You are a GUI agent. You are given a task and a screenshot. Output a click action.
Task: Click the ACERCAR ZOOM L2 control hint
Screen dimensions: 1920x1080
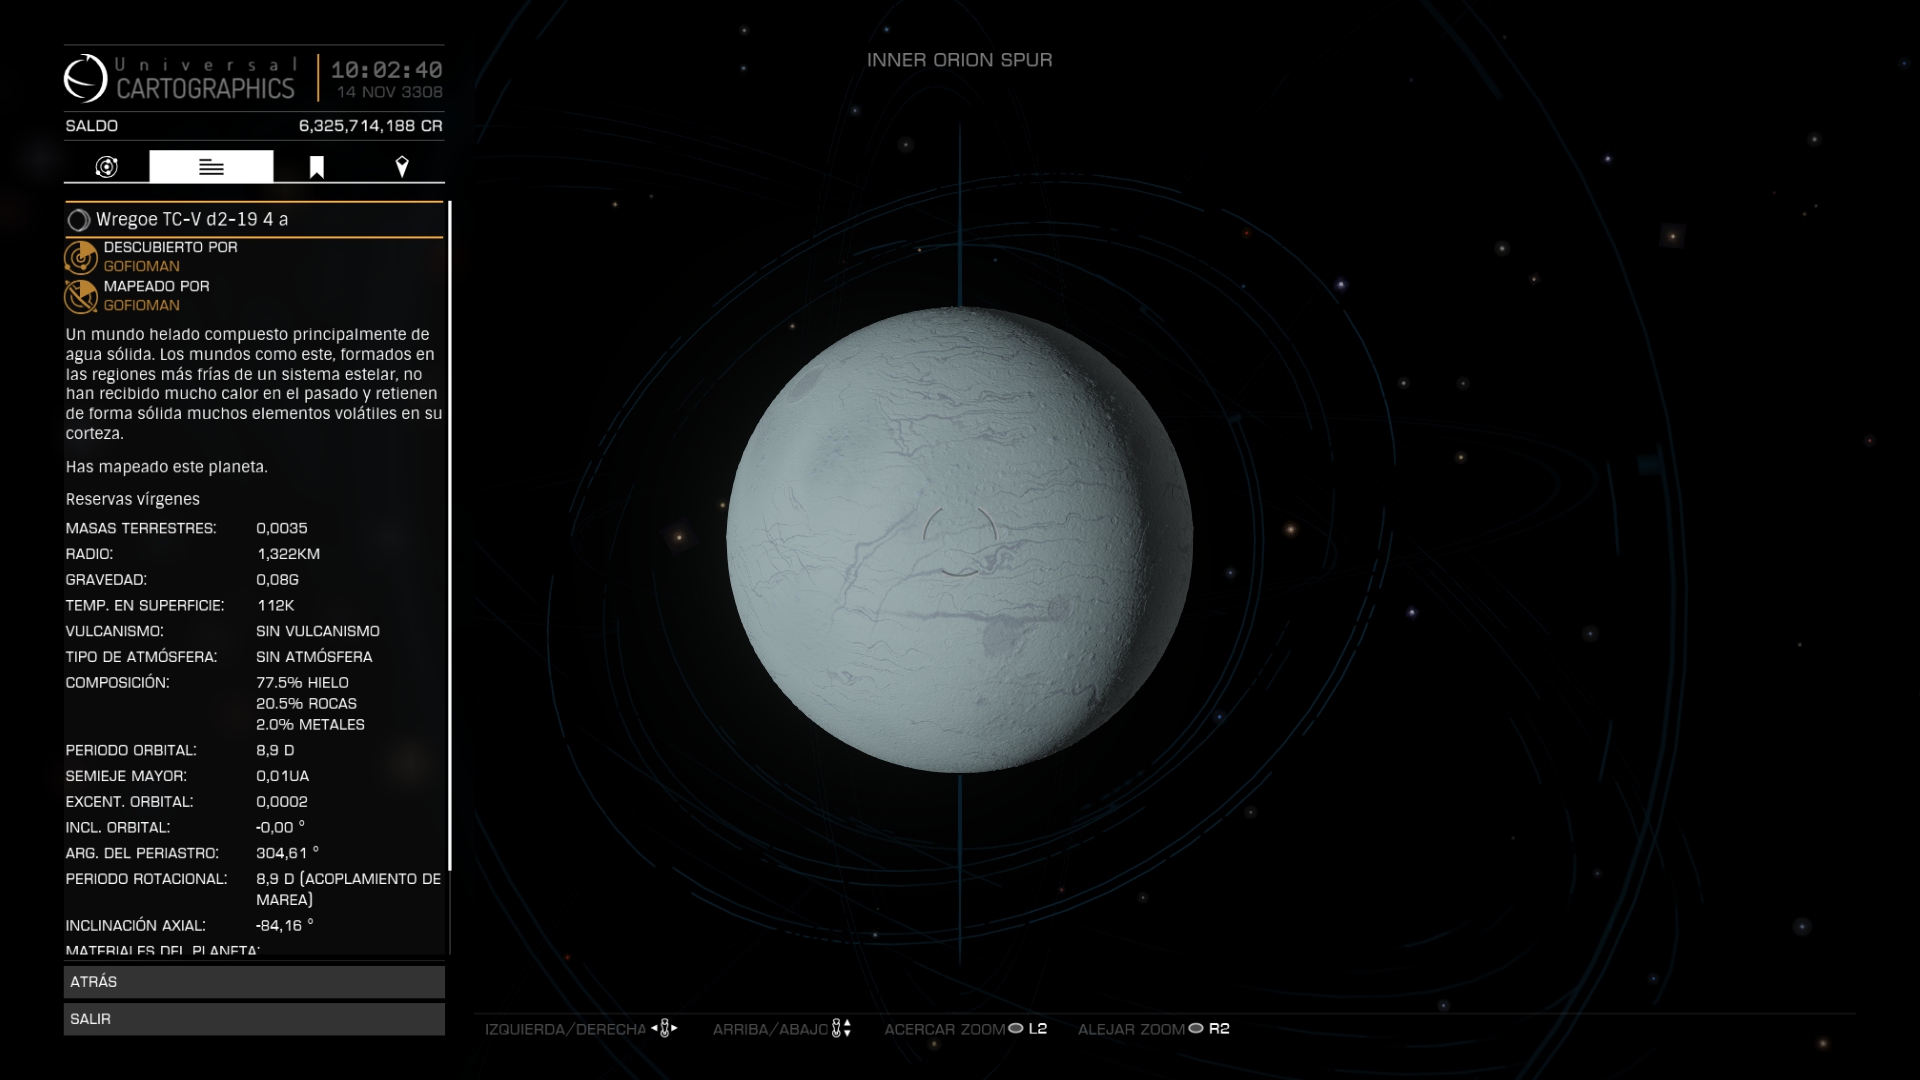coord(965,1029)
